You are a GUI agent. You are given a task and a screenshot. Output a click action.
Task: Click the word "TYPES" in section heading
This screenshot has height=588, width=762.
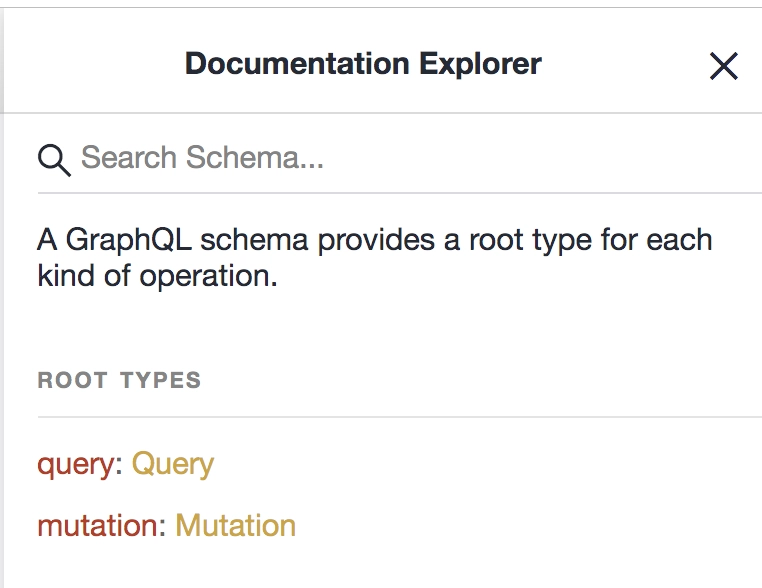pos(160,380)
